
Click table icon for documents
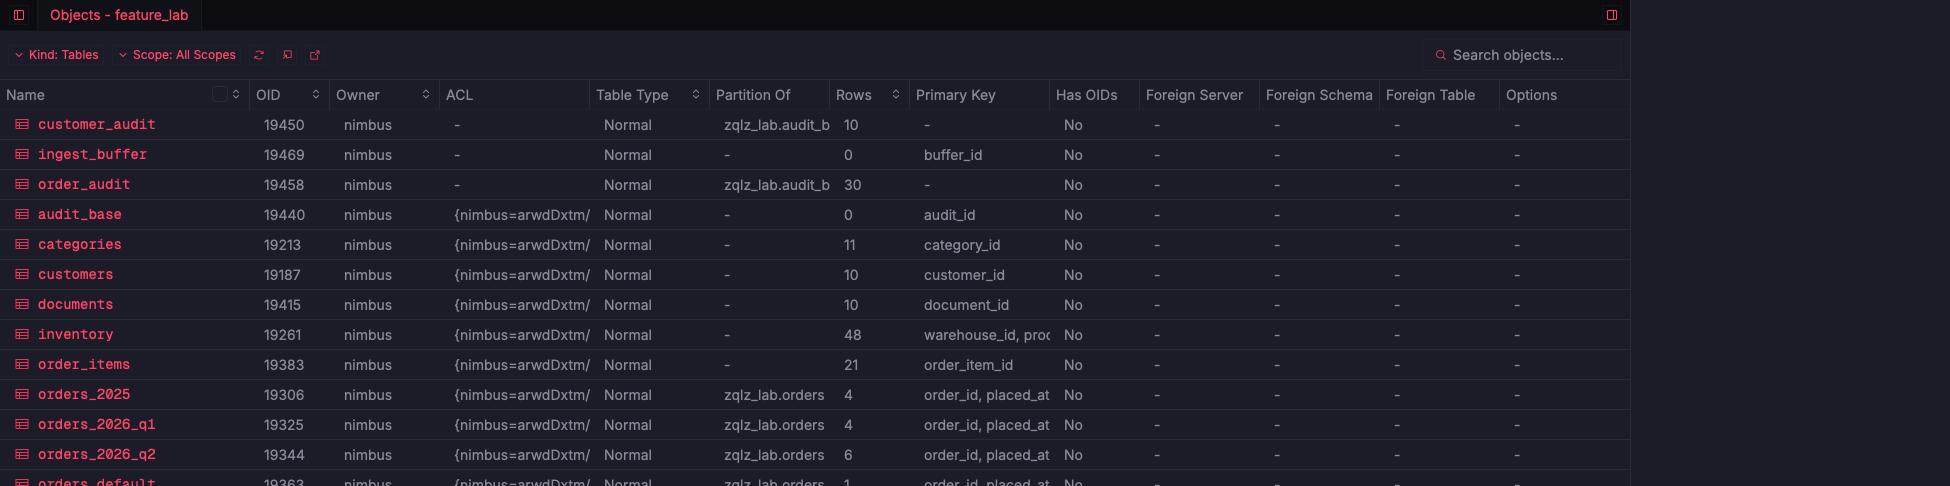pos(22,305)
